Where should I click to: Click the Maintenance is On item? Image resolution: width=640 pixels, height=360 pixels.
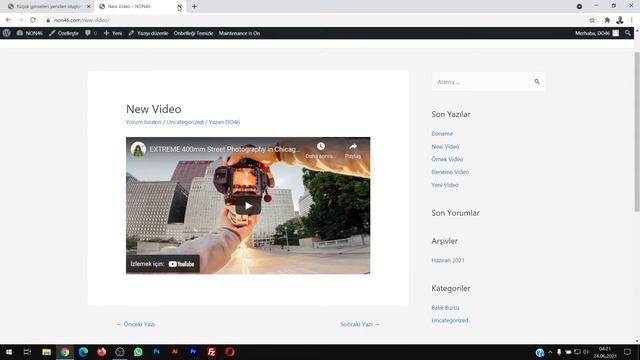point(239,33)
